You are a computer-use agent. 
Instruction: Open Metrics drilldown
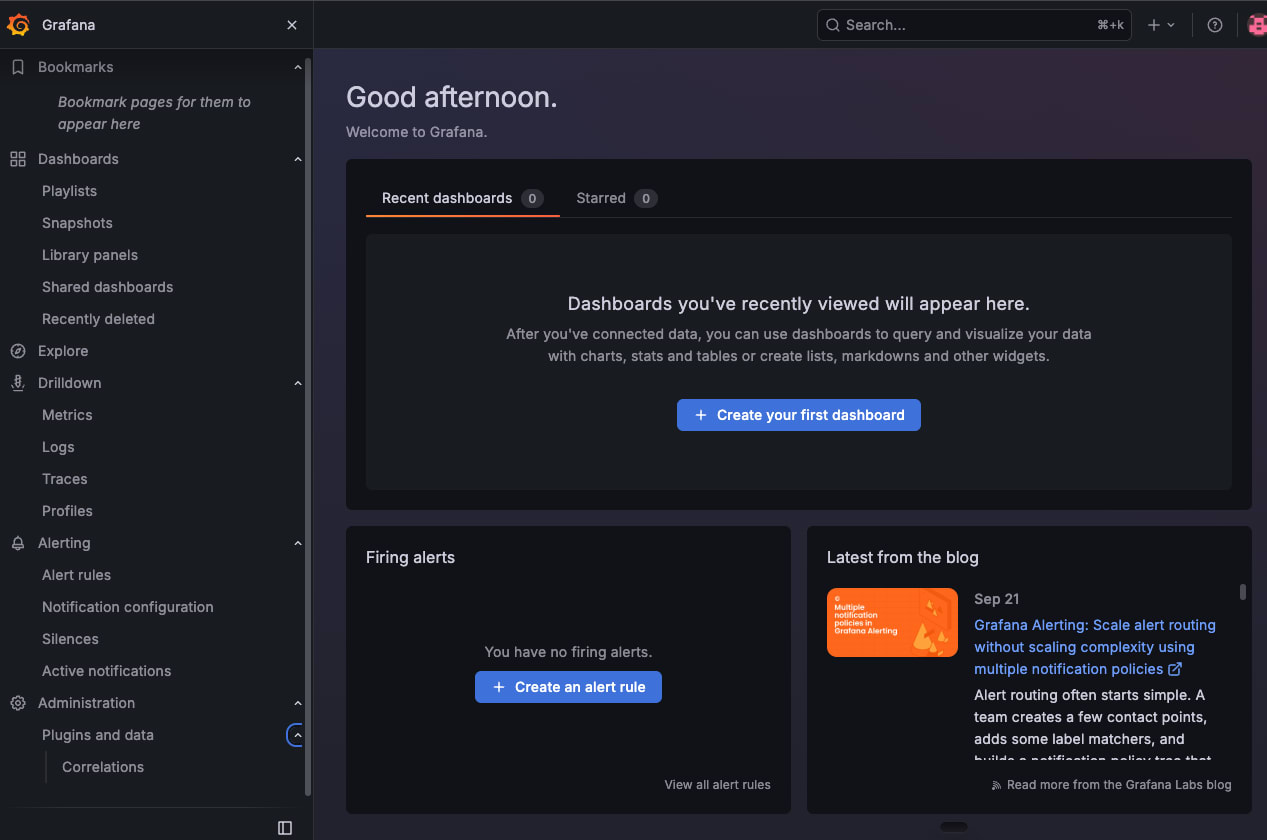[x=67, y=415]
